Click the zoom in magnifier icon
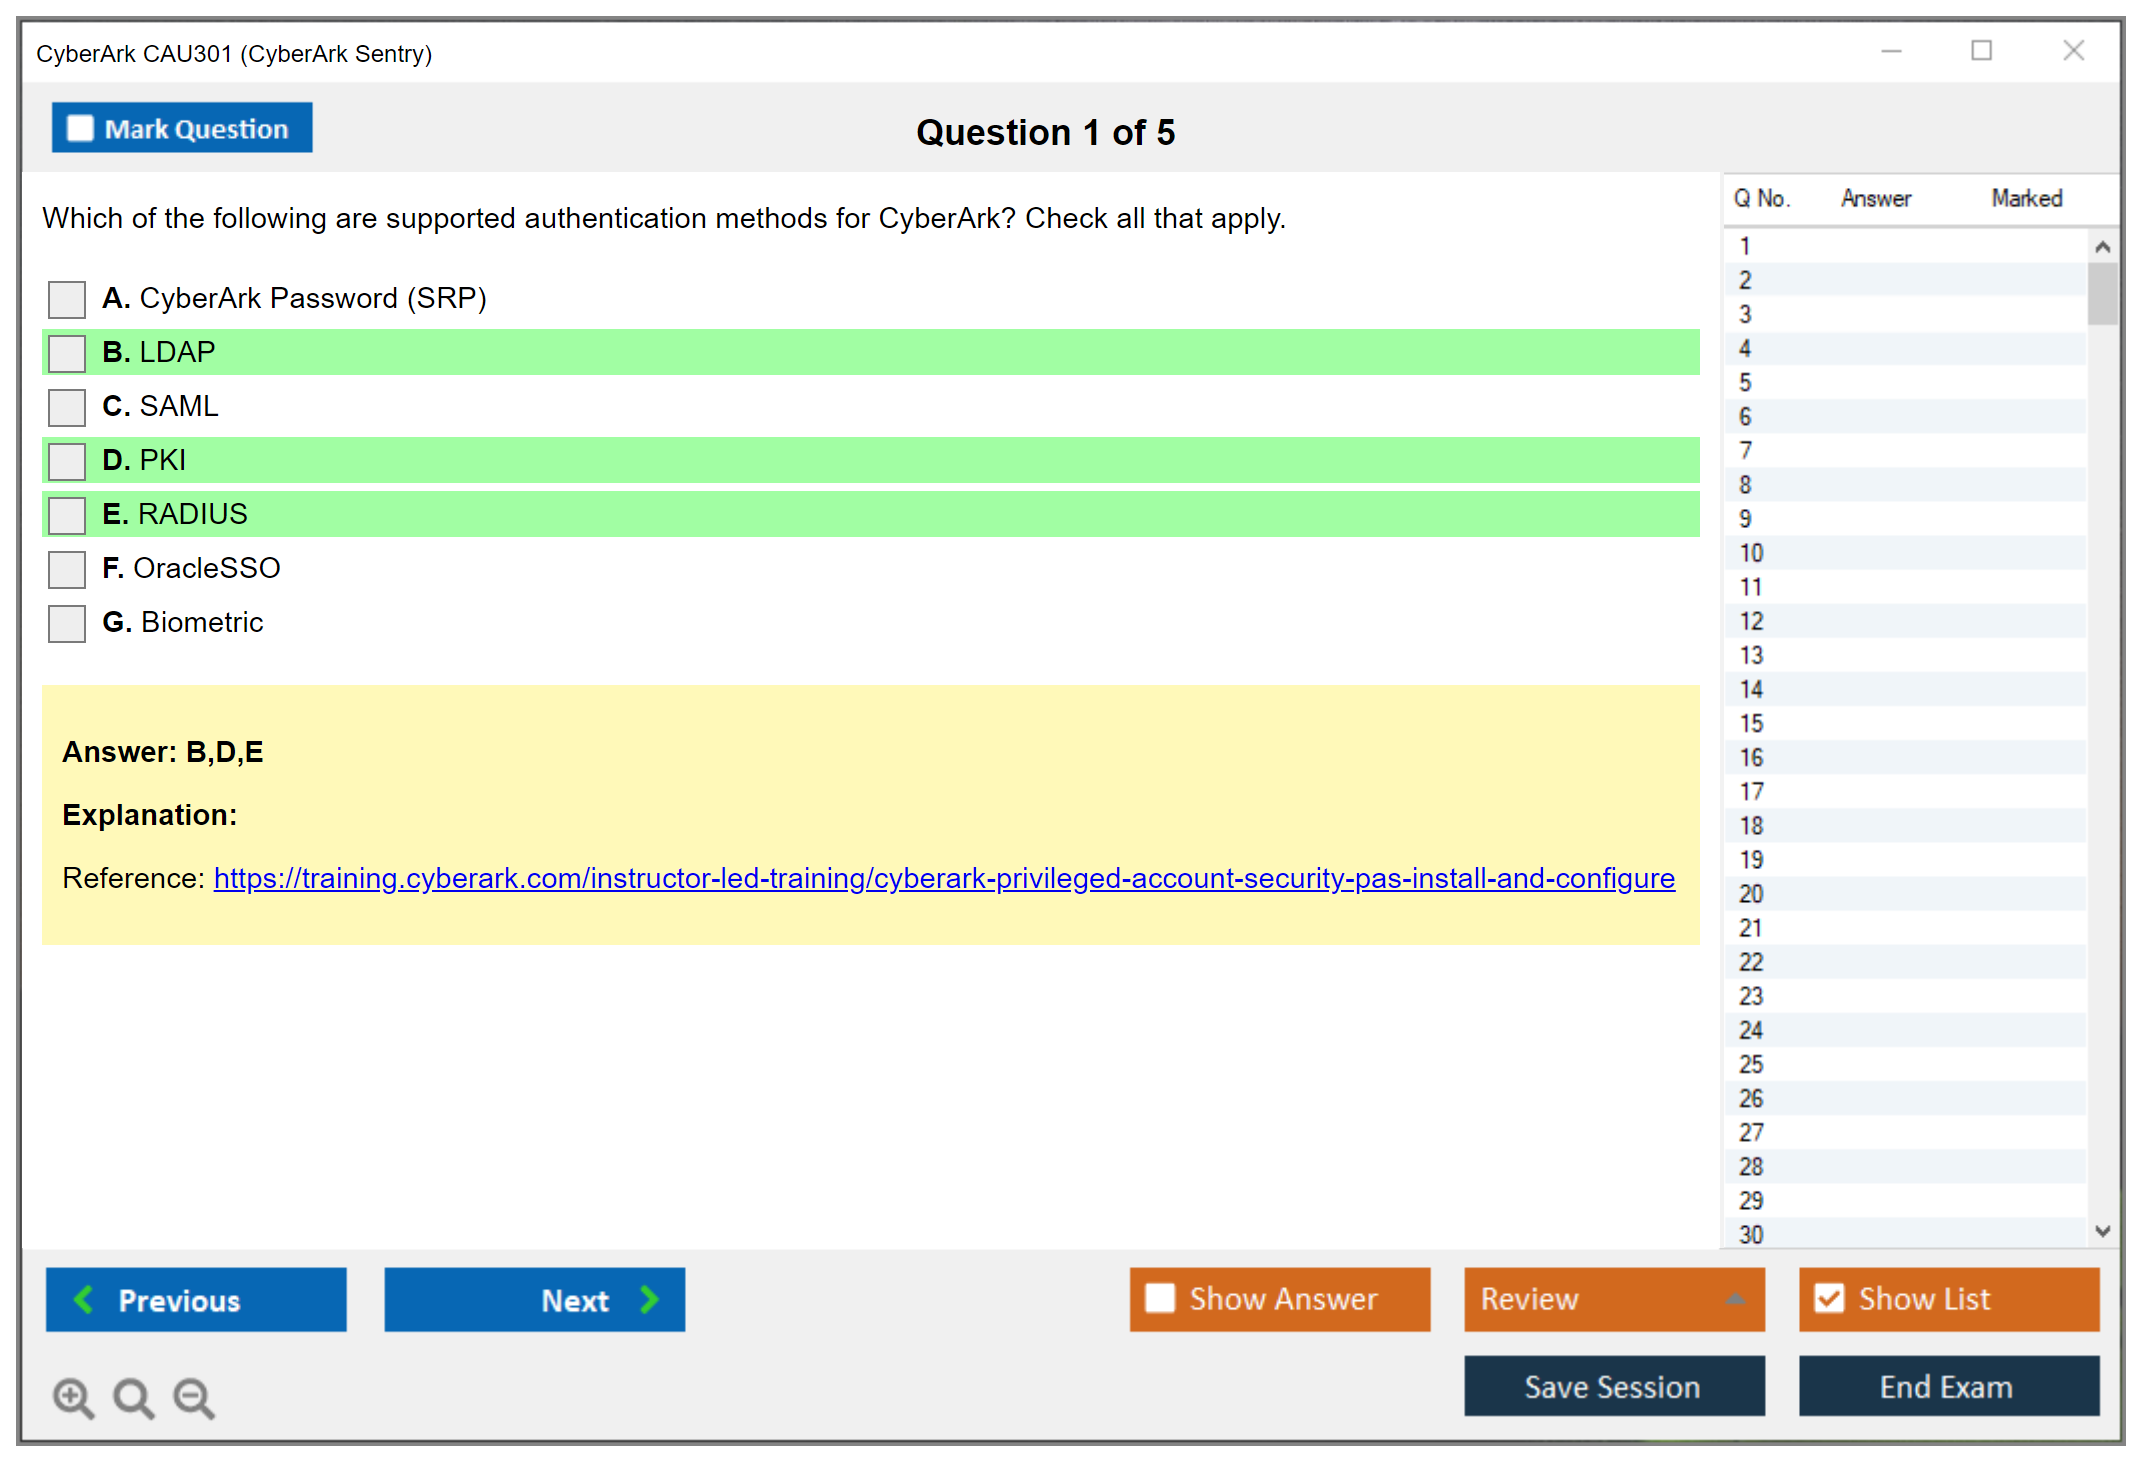This screenshot has height=1470, width=2150. pos(73,1397)
